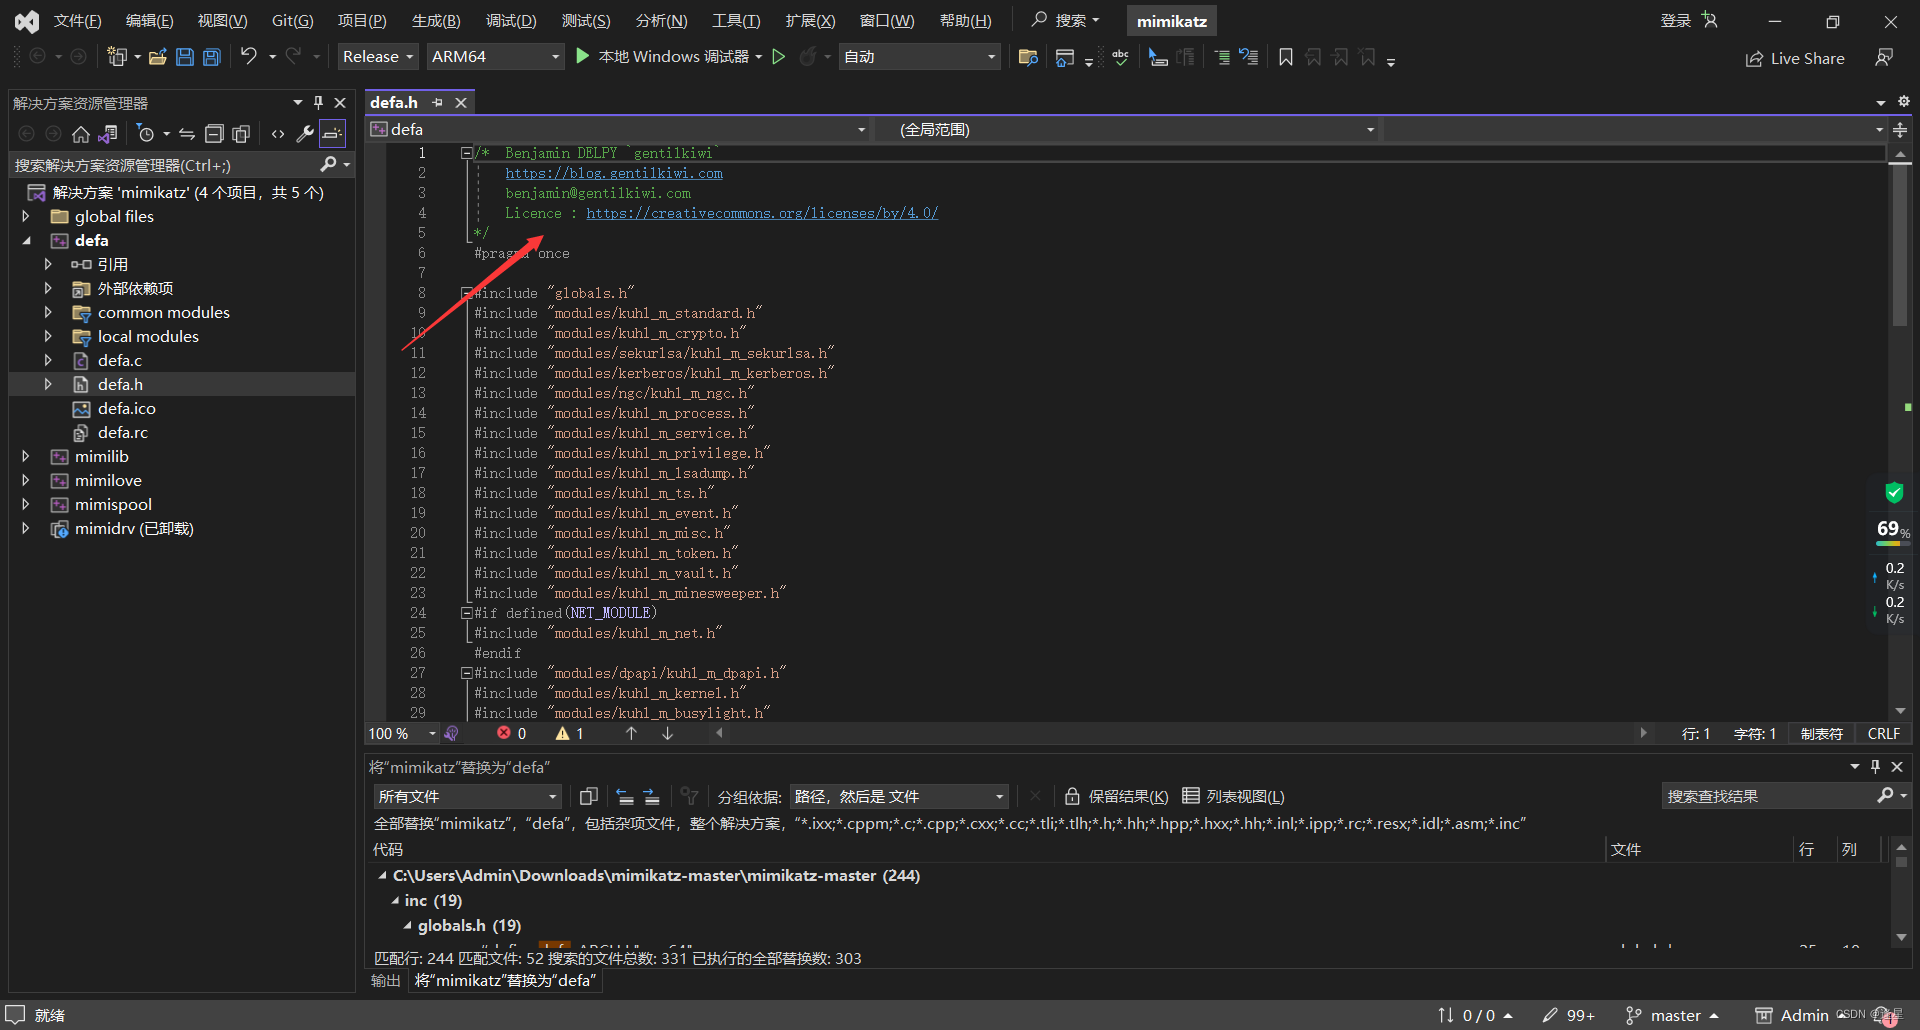This screenshot has width=1920, height=1030.
Task: Toggle Keep Results lock option
Action: pyautogui.click(x=1116, y=797)
